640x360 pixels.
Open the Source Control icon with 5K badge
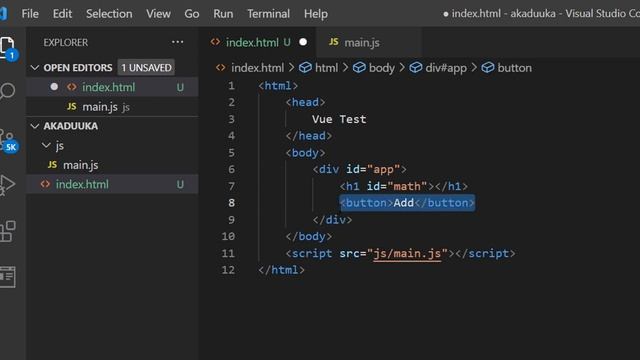[x=8, y=141]
